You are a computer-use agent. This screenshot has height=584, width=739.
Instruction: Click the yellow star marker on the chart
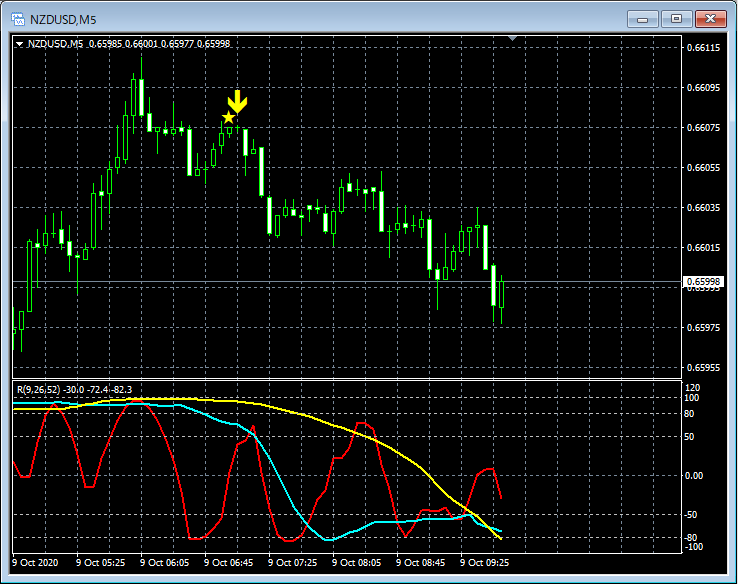[228, 117]
